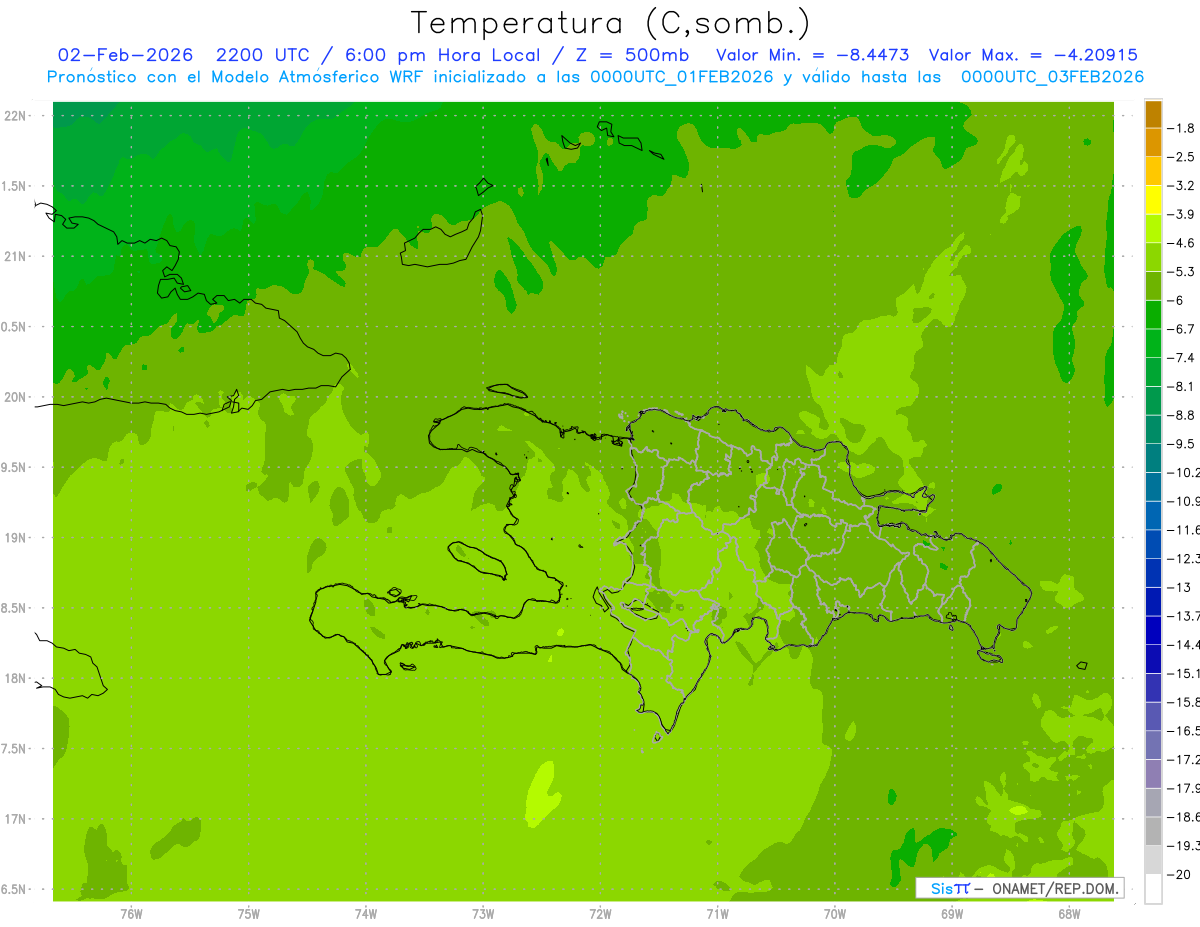This screenshot has width=1200, height=927.
Task: Click the -4.6 colorbar label
Action: (1181, 243)
